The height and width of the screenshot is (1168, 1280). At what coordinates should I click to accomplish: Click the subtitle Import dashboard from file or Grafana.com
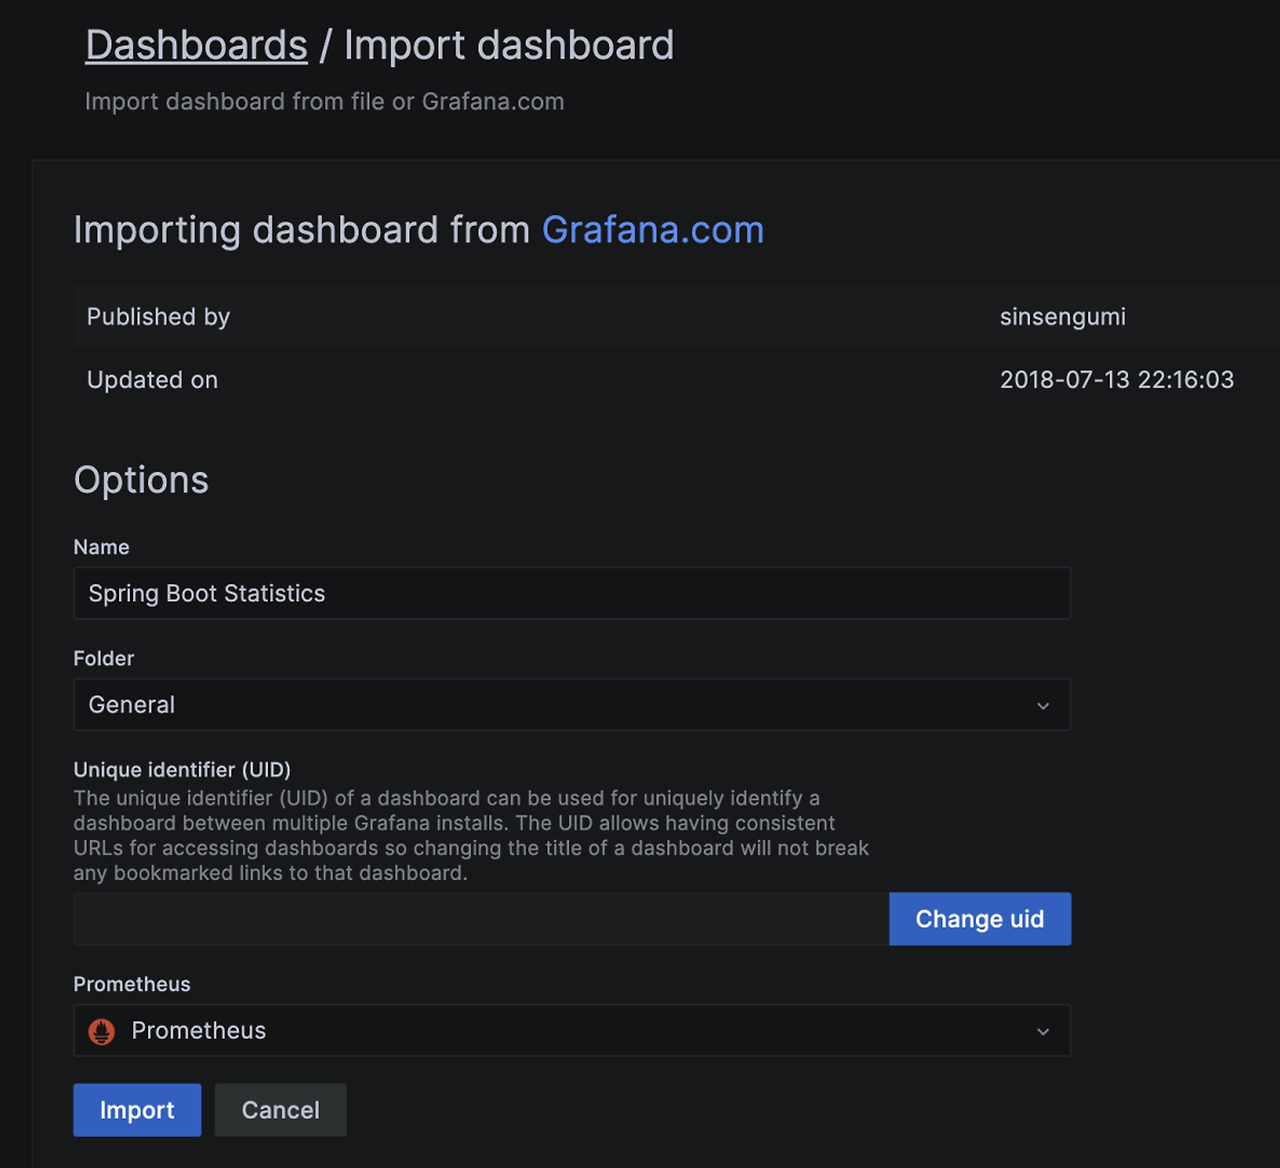tap(324, 101)
